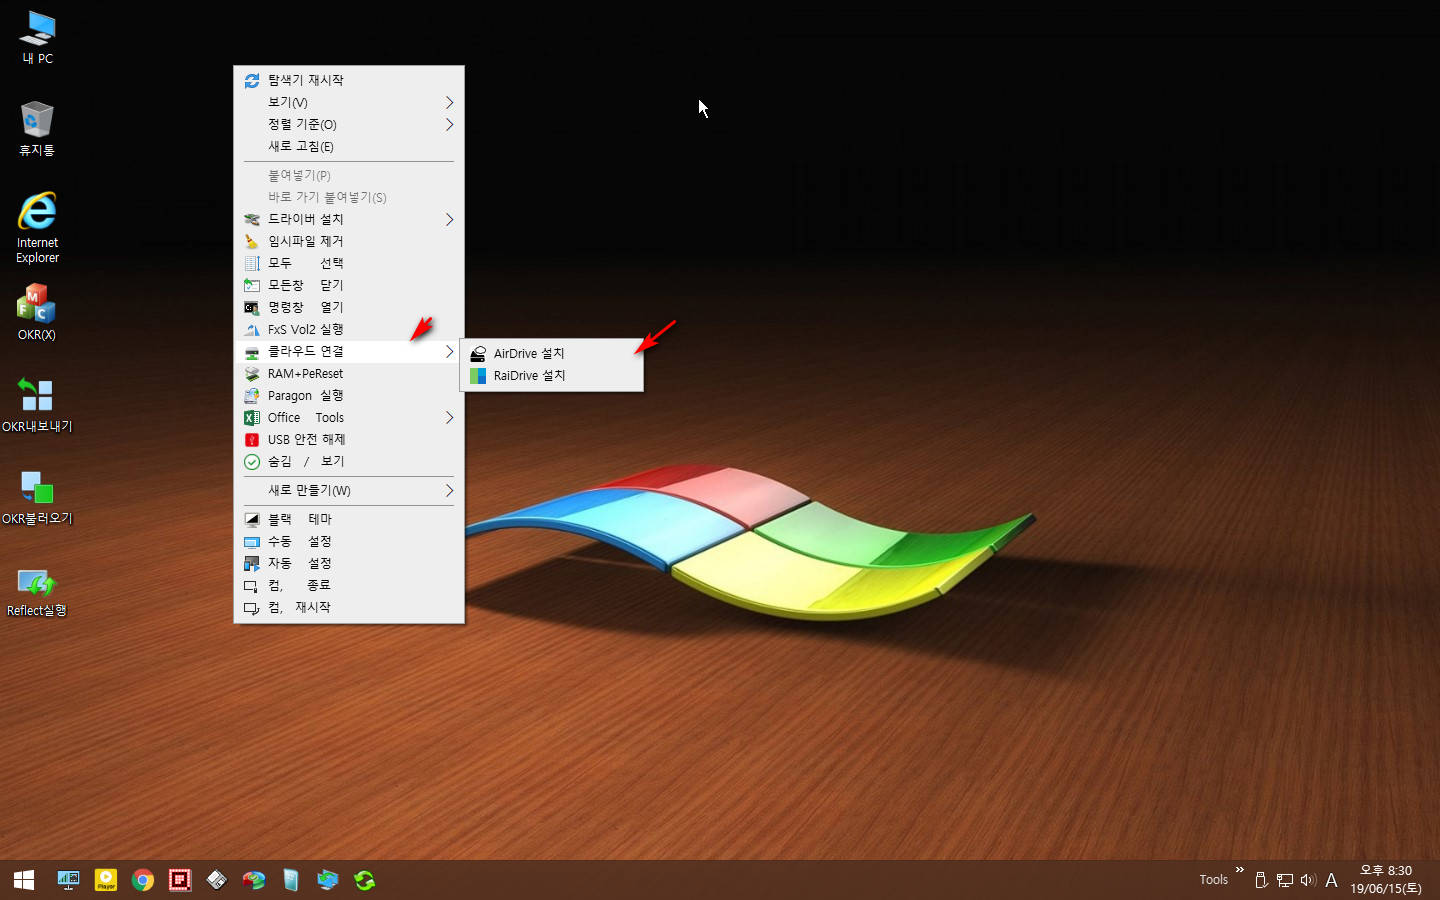Screen dimensions: 1440x900
Task: Choose 명령창 열기 from the menu
Action: 349,307
